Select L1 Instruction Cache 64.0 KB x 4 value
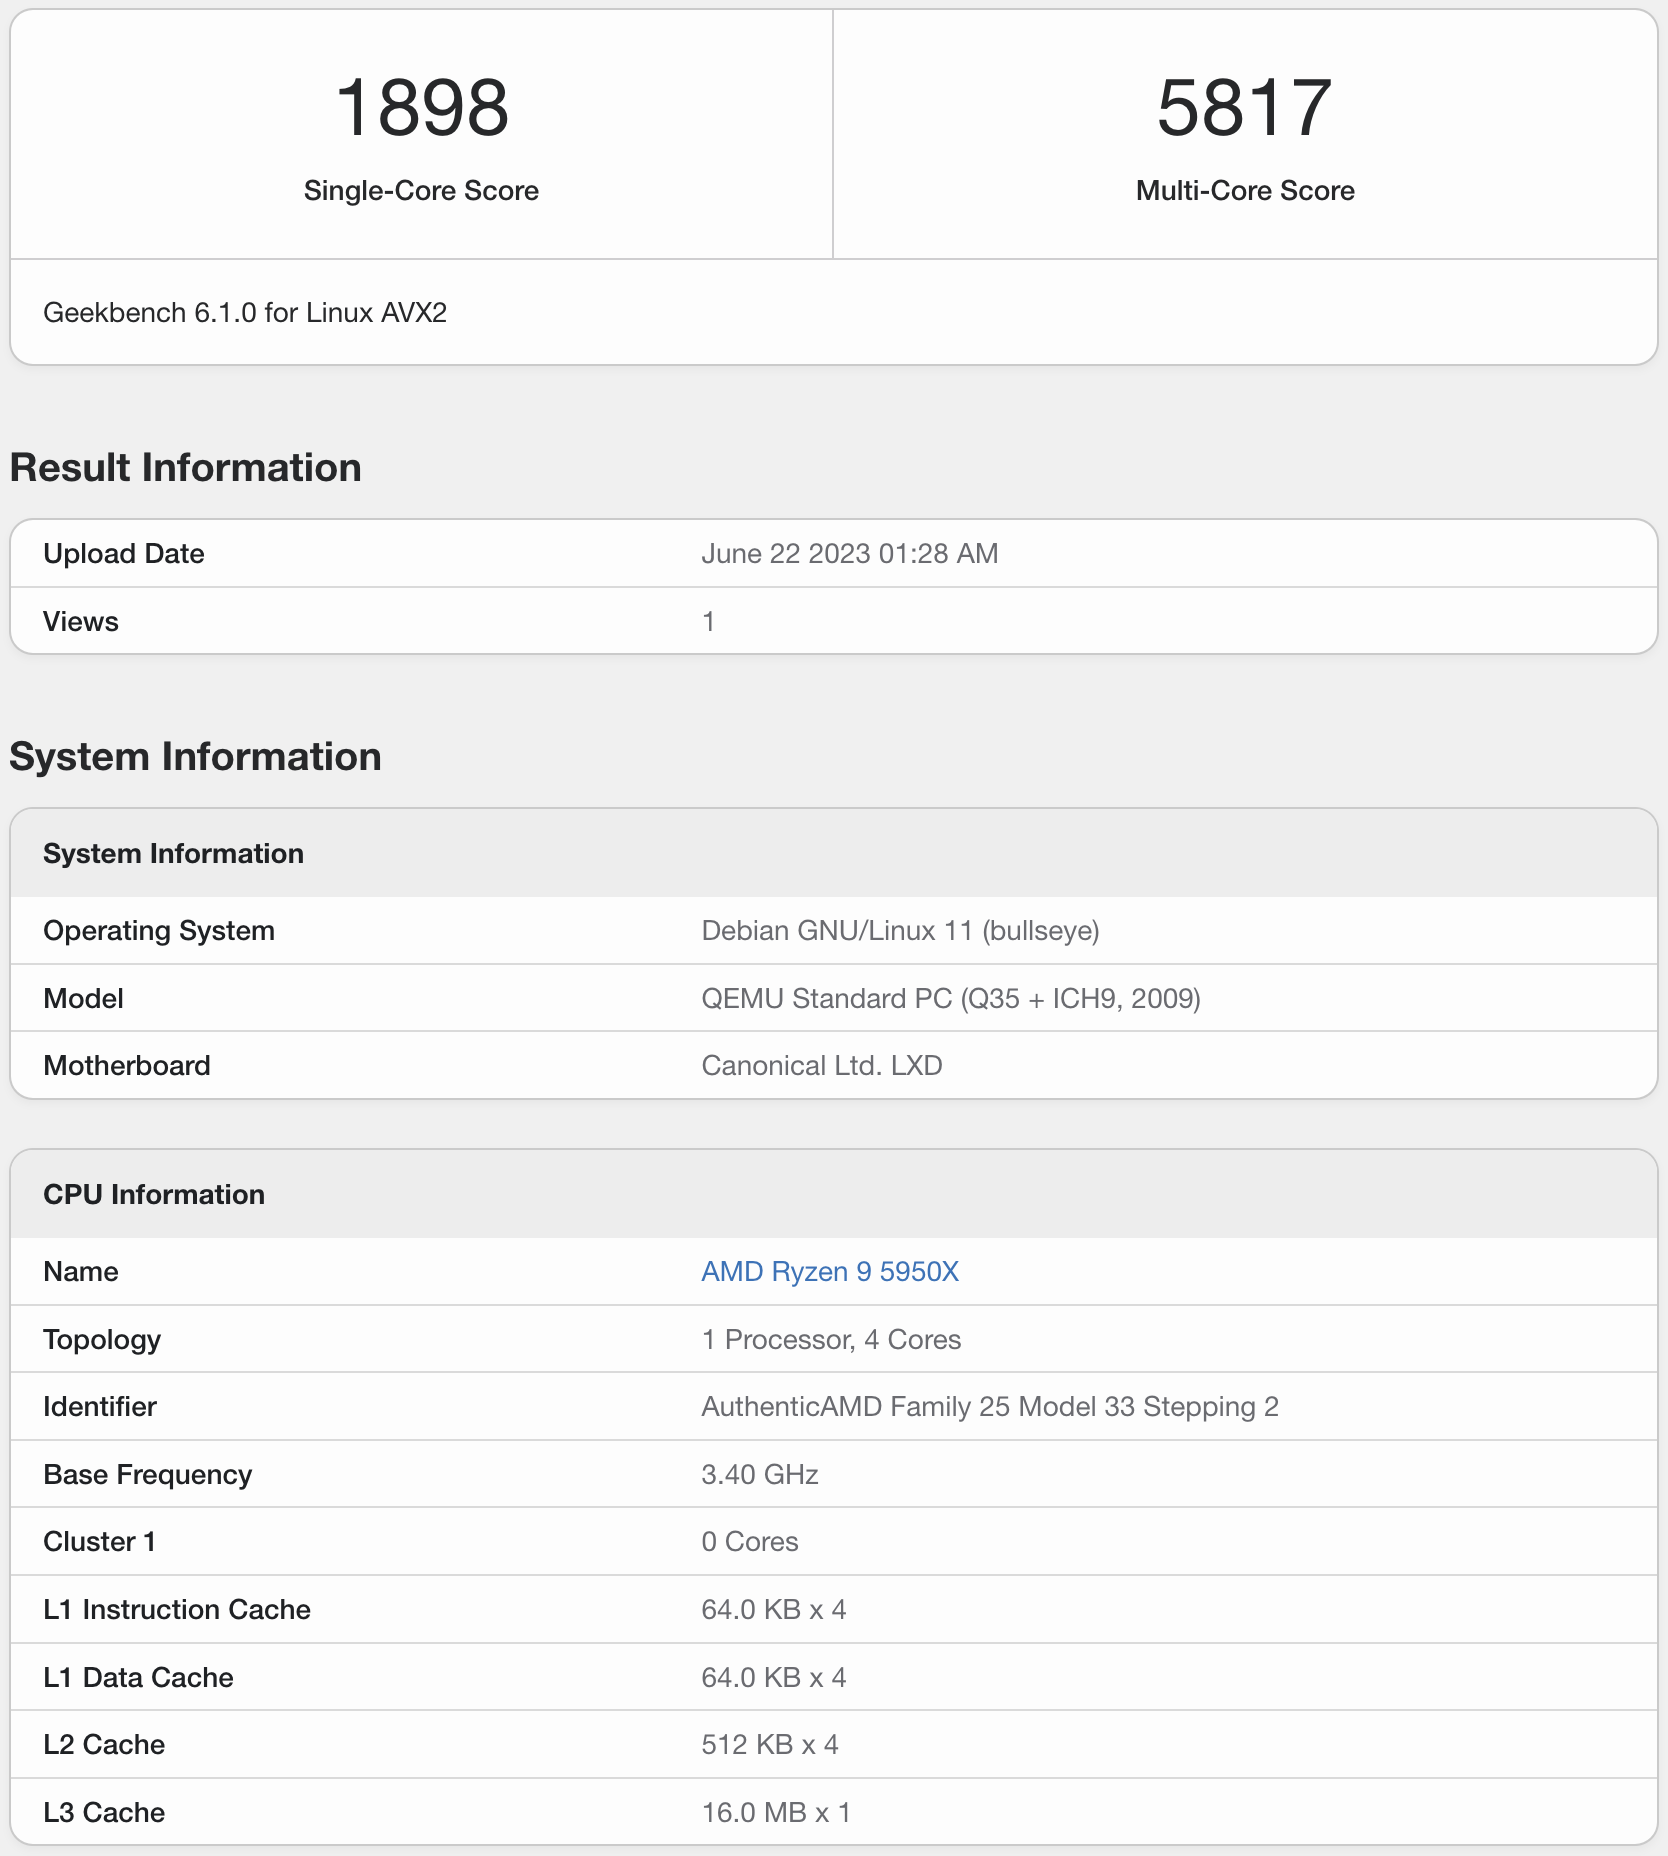 774,1609
